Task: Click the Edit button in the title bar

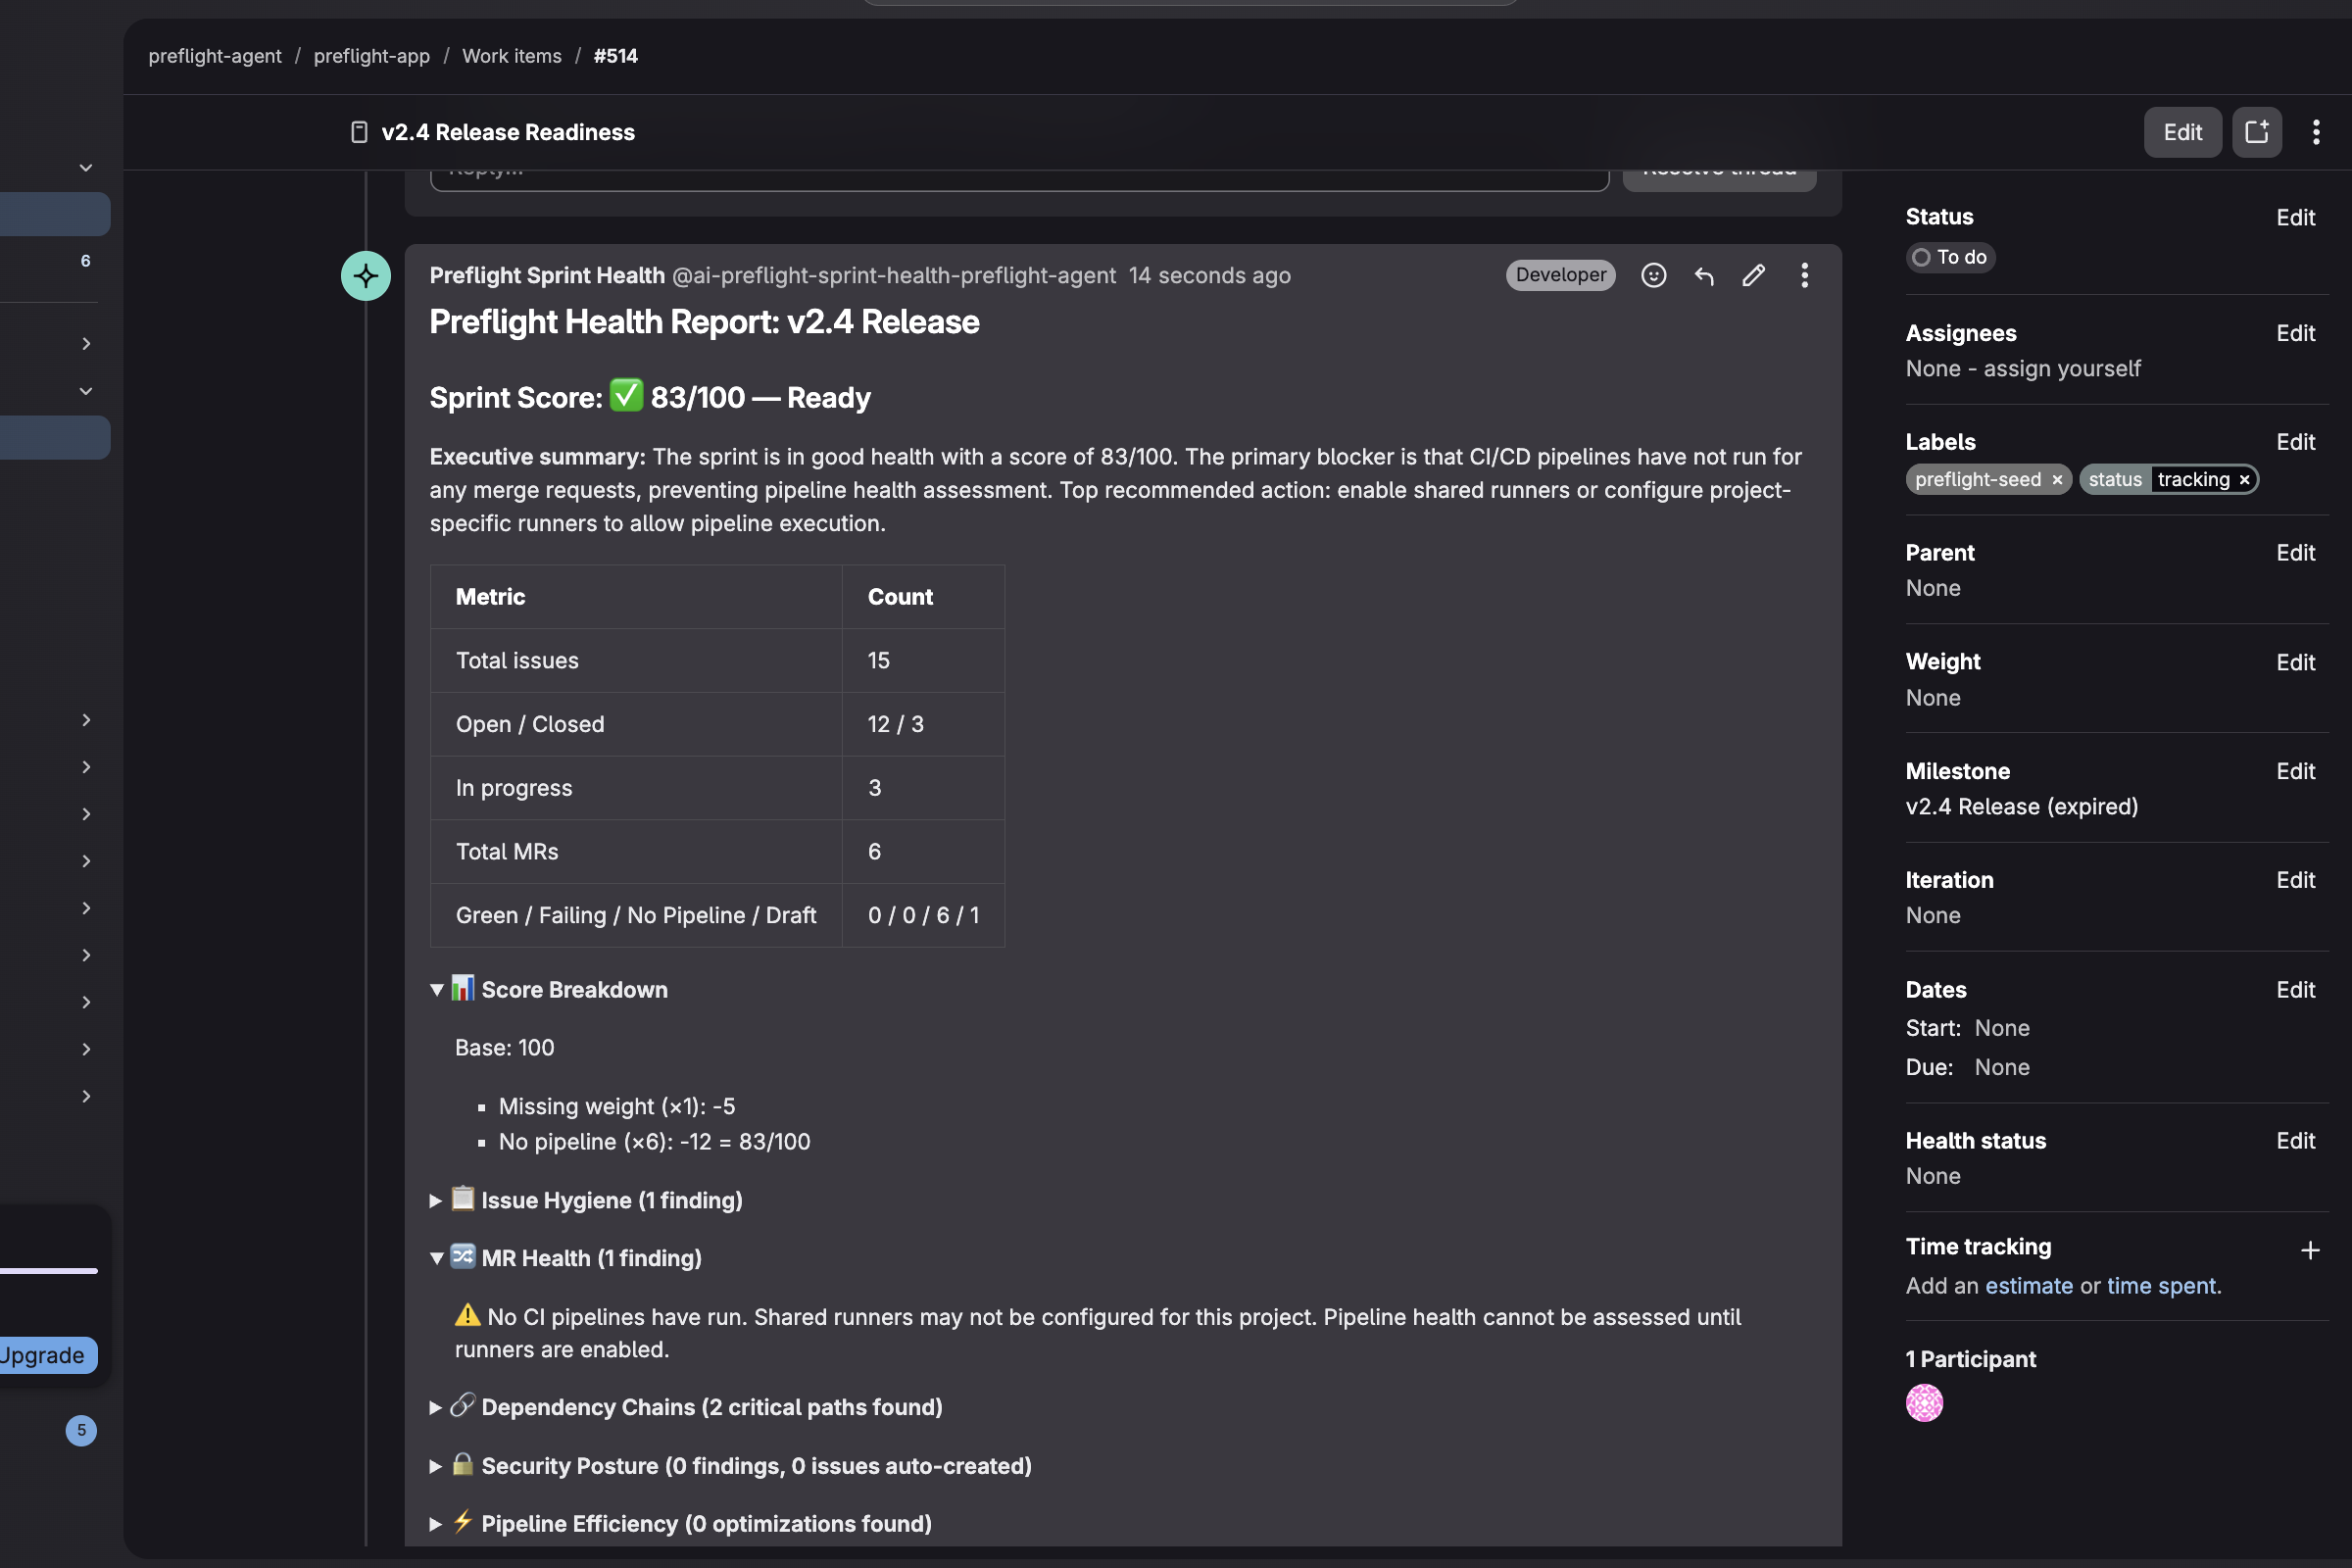Action: 2182,132
